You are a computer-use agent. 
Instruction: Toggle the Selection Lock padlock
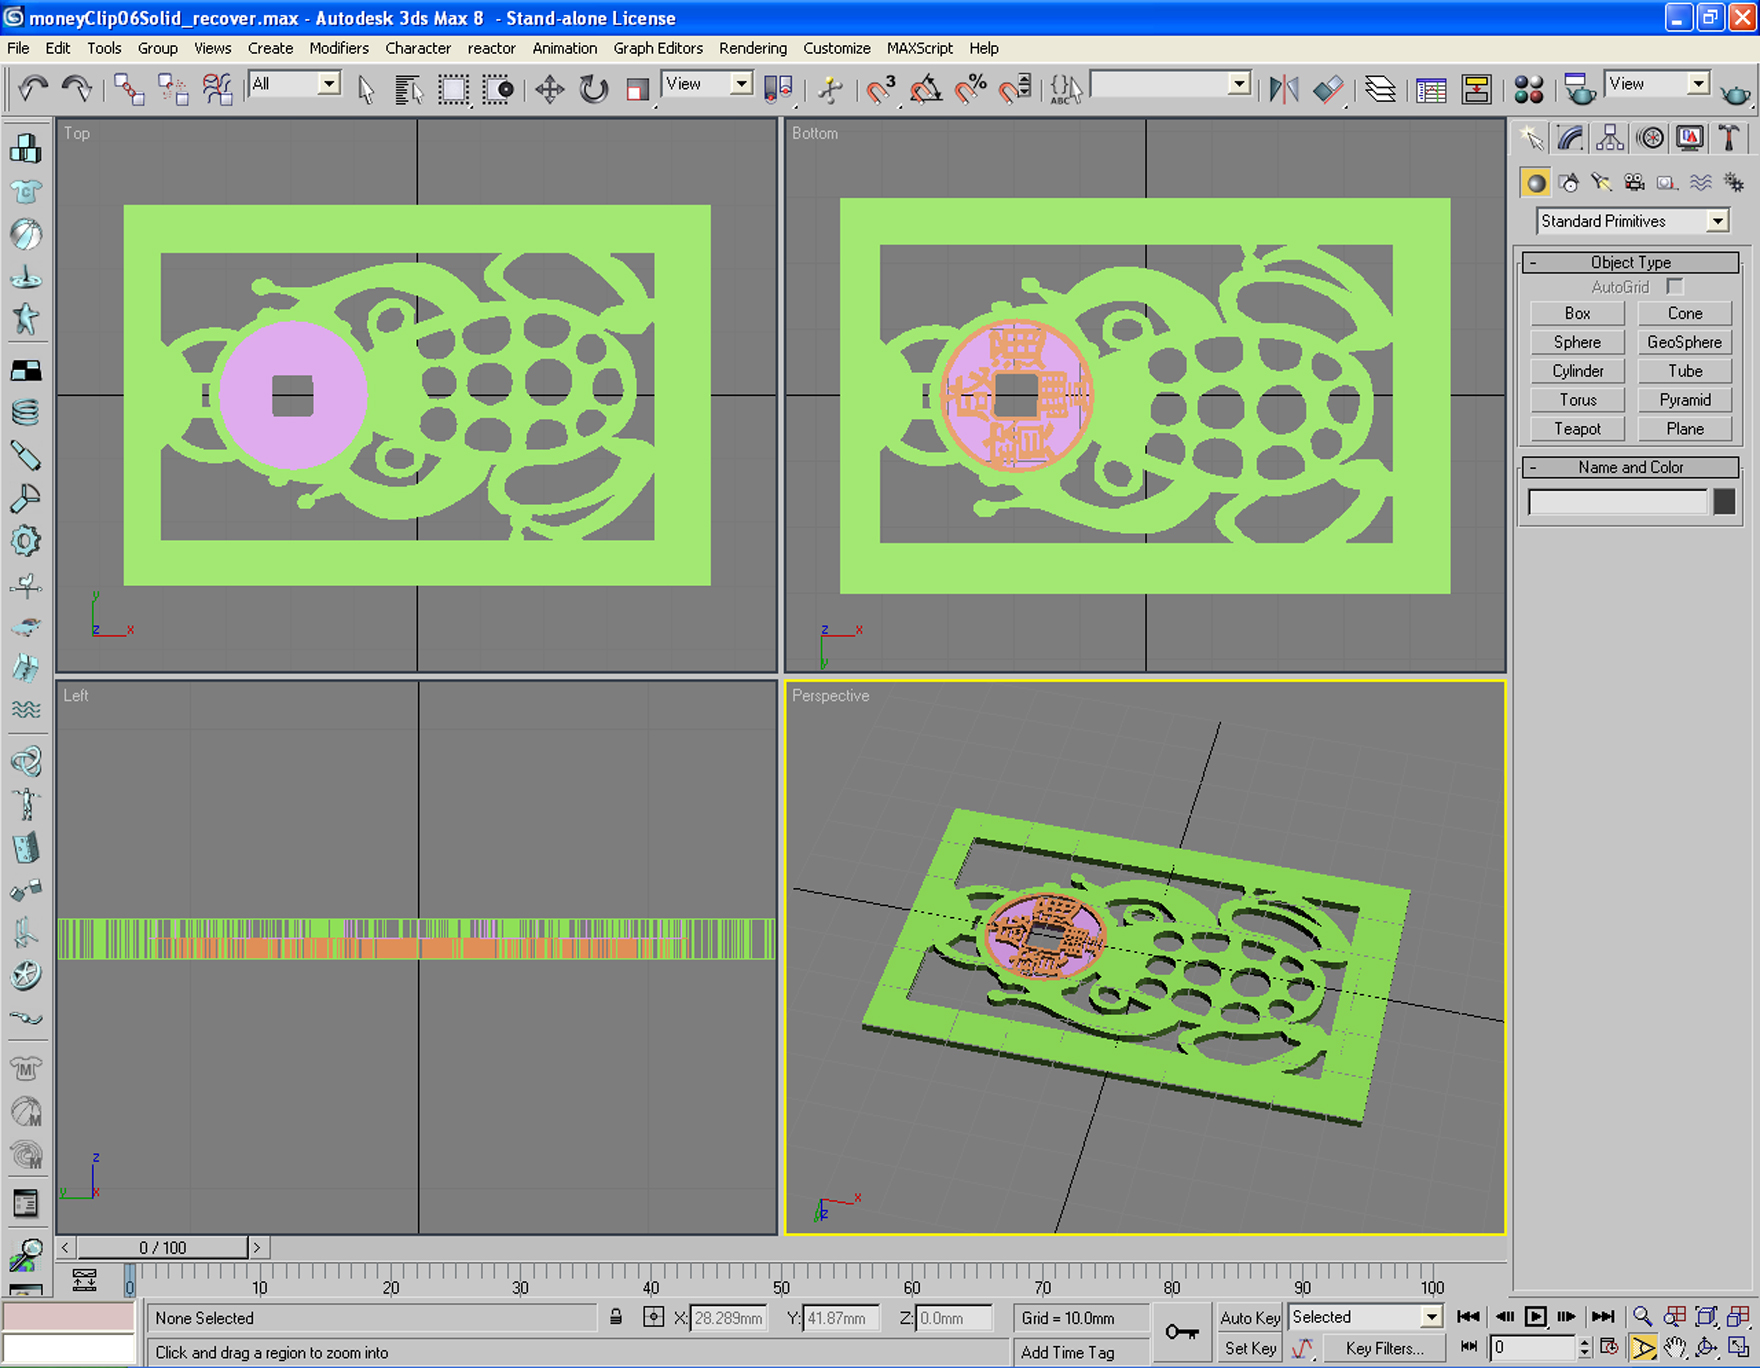(616, 1317)
